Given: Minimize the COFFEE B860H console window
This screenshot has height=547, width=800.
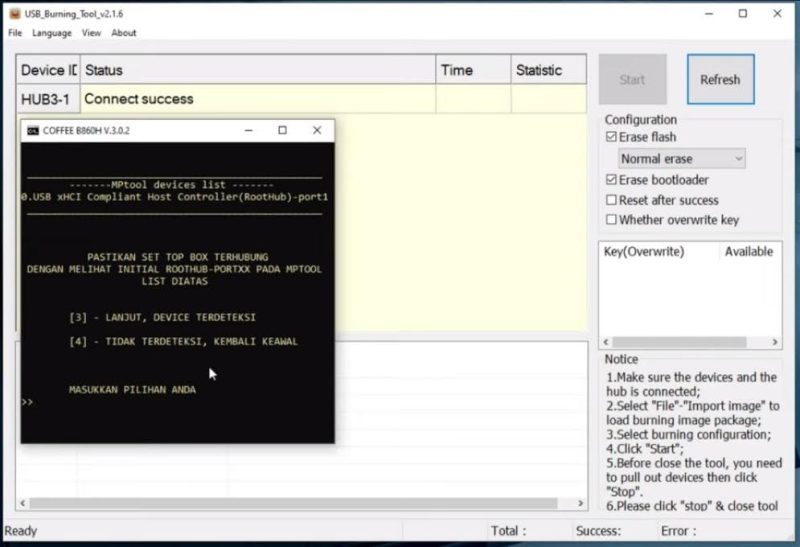Looking at the screenshot, I should (x=248, y=131).
